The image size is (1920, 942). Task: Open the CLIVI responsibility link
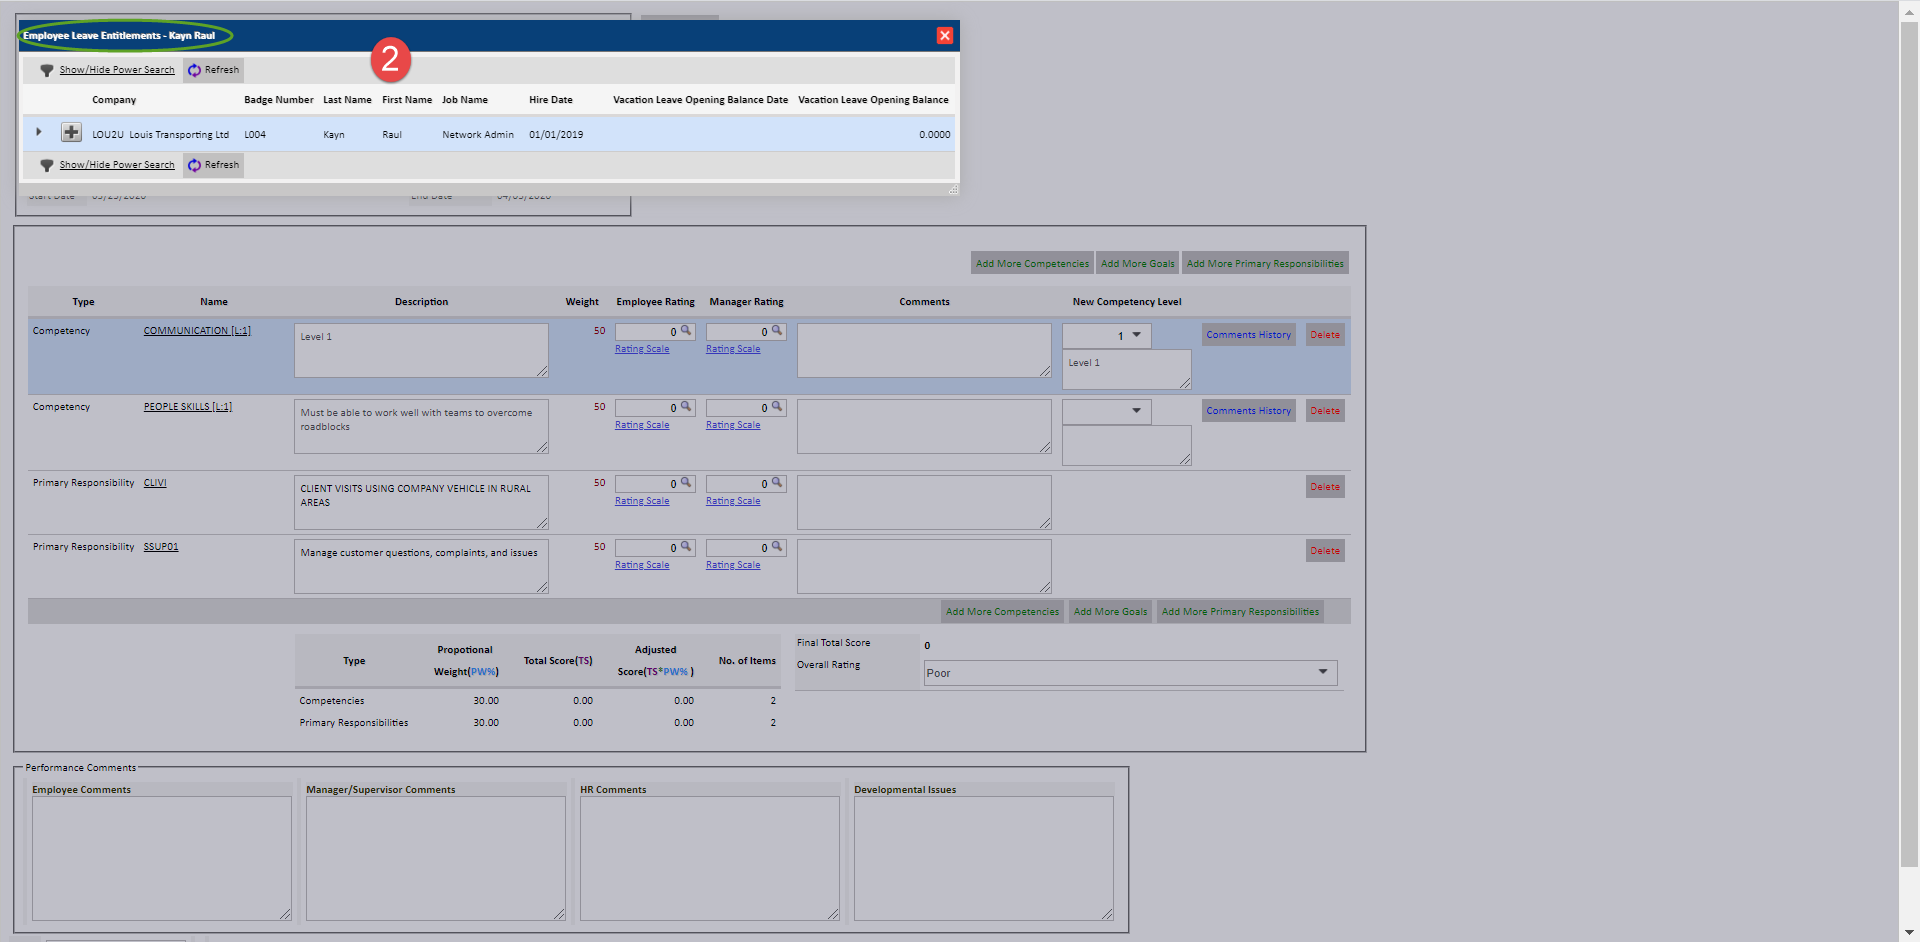155,483
